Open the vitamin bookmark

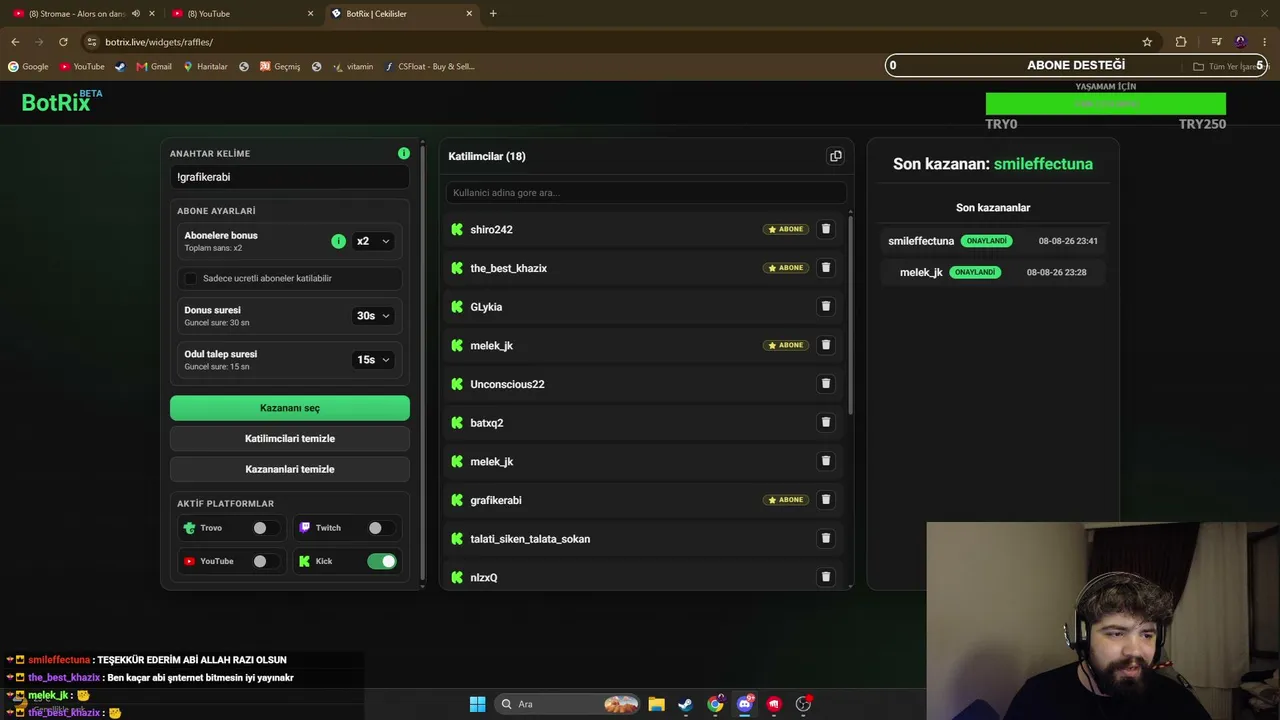[x=353, y=67]
